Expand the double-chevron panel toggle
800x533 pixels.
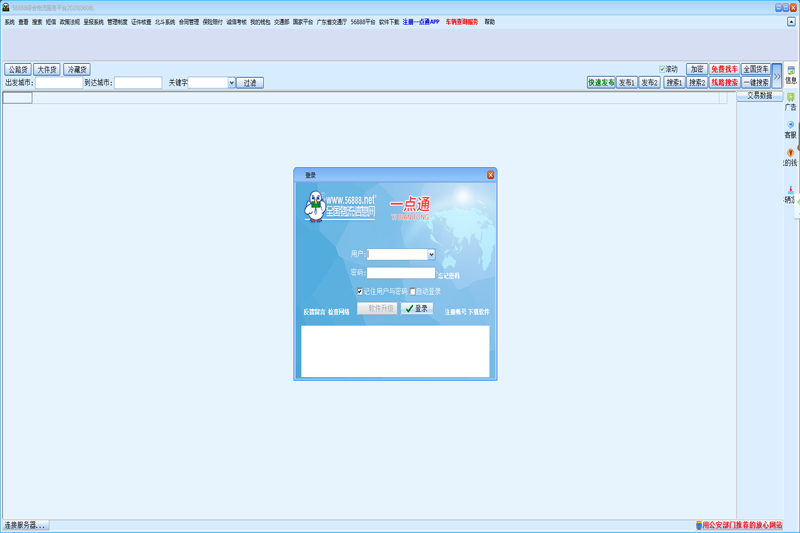777,76
